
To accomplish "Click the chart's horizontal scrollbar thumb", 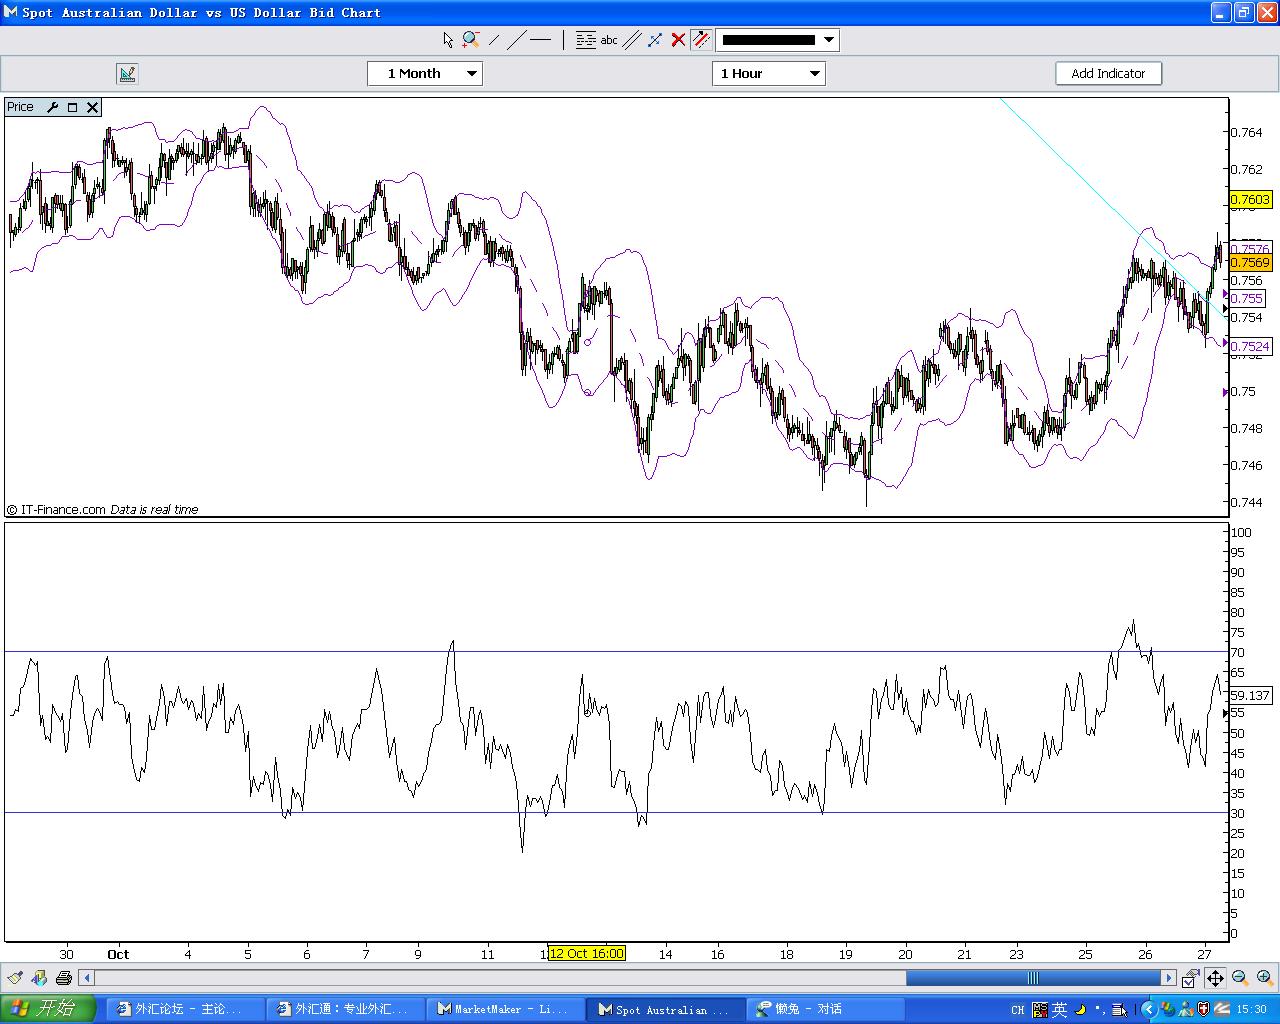I will coord(1033,978).
